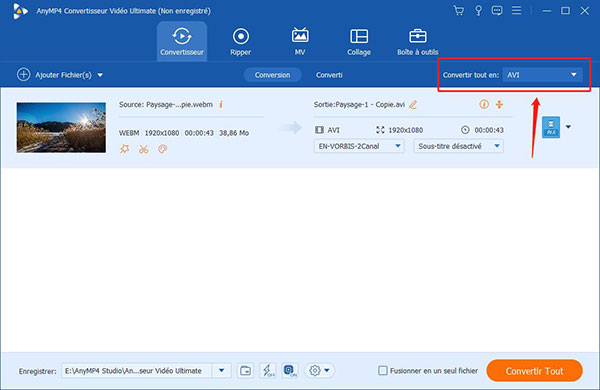Check Fusionner en un seul fichier
The width and height of the screenshot is (600, 390).
tap(382, 370)
